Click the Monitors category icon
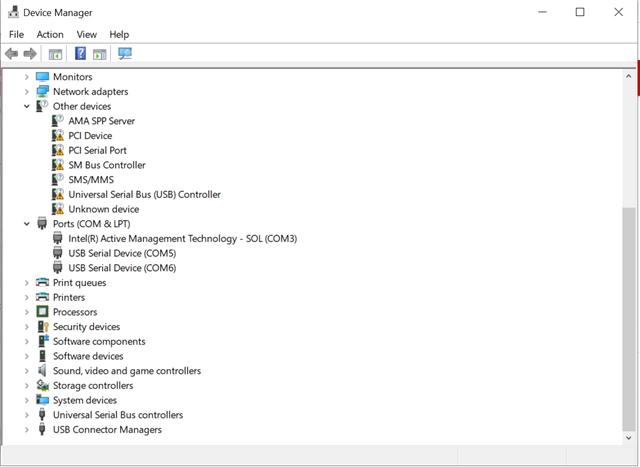This screenshot has height=467, width=640. tap(42, 77)
